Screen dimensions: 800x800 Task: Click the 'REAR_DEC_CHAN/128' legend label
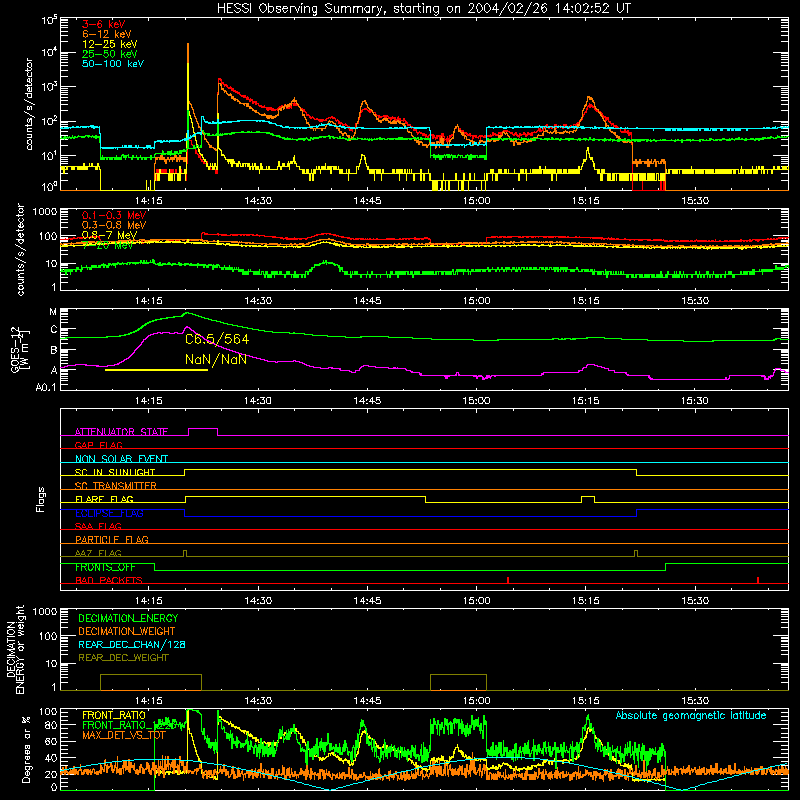tap(132, 644)
